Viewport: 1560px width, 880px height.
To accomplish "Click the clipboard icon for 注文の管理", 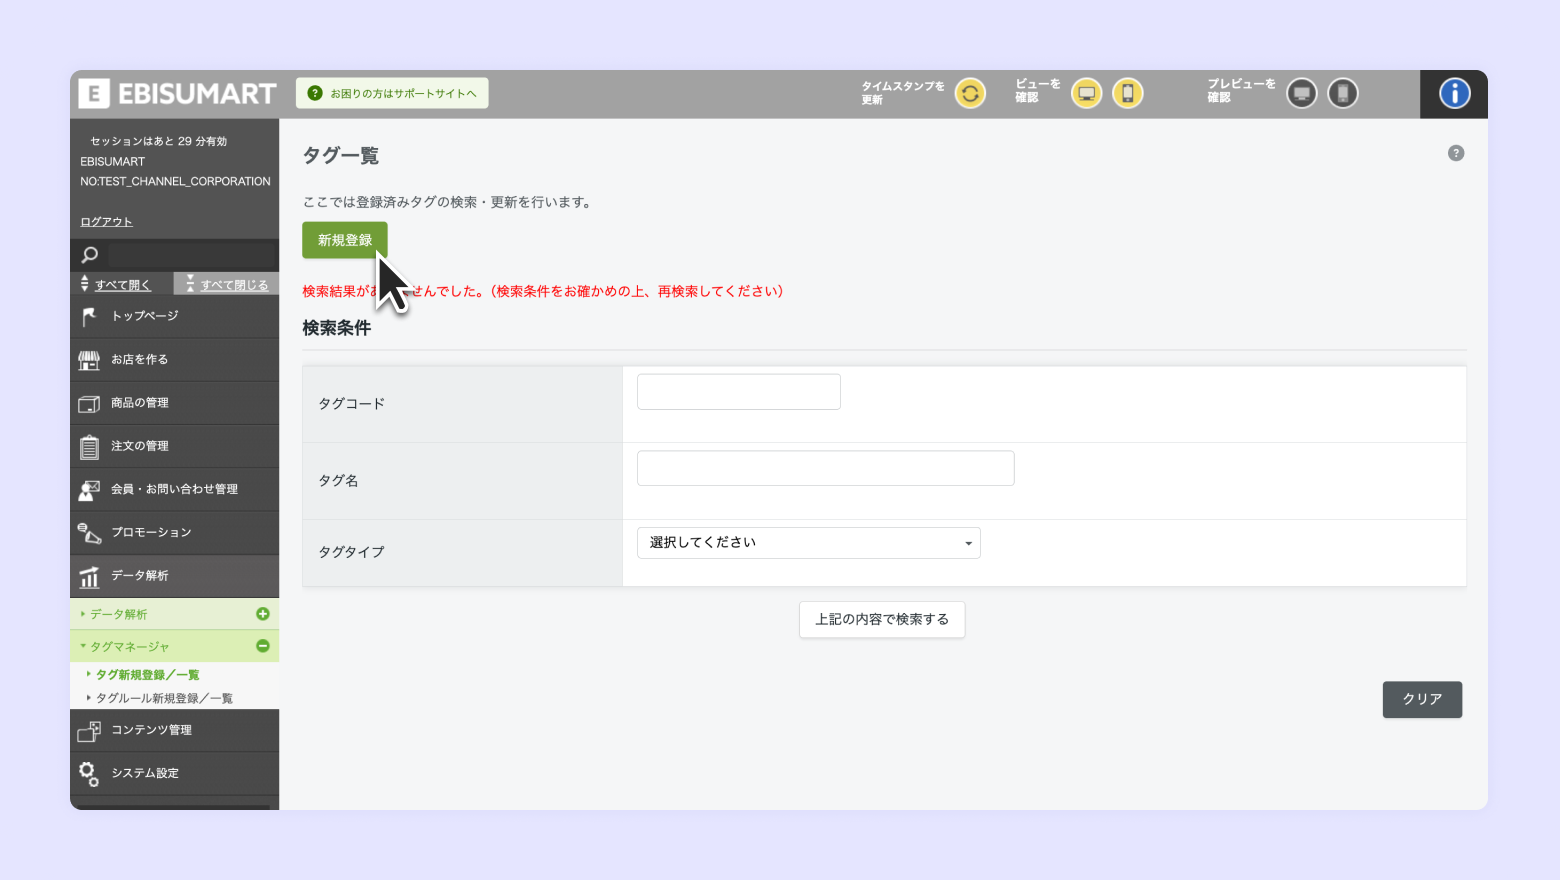I will point(89,446).
